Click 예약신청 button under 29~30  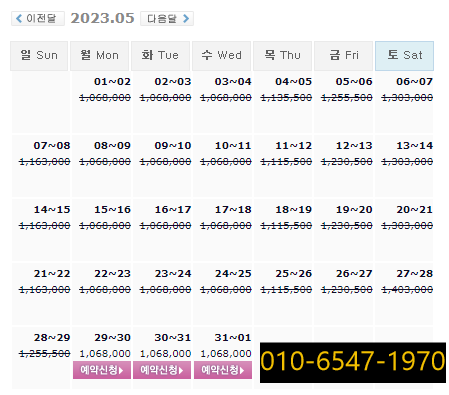(102, 370)
